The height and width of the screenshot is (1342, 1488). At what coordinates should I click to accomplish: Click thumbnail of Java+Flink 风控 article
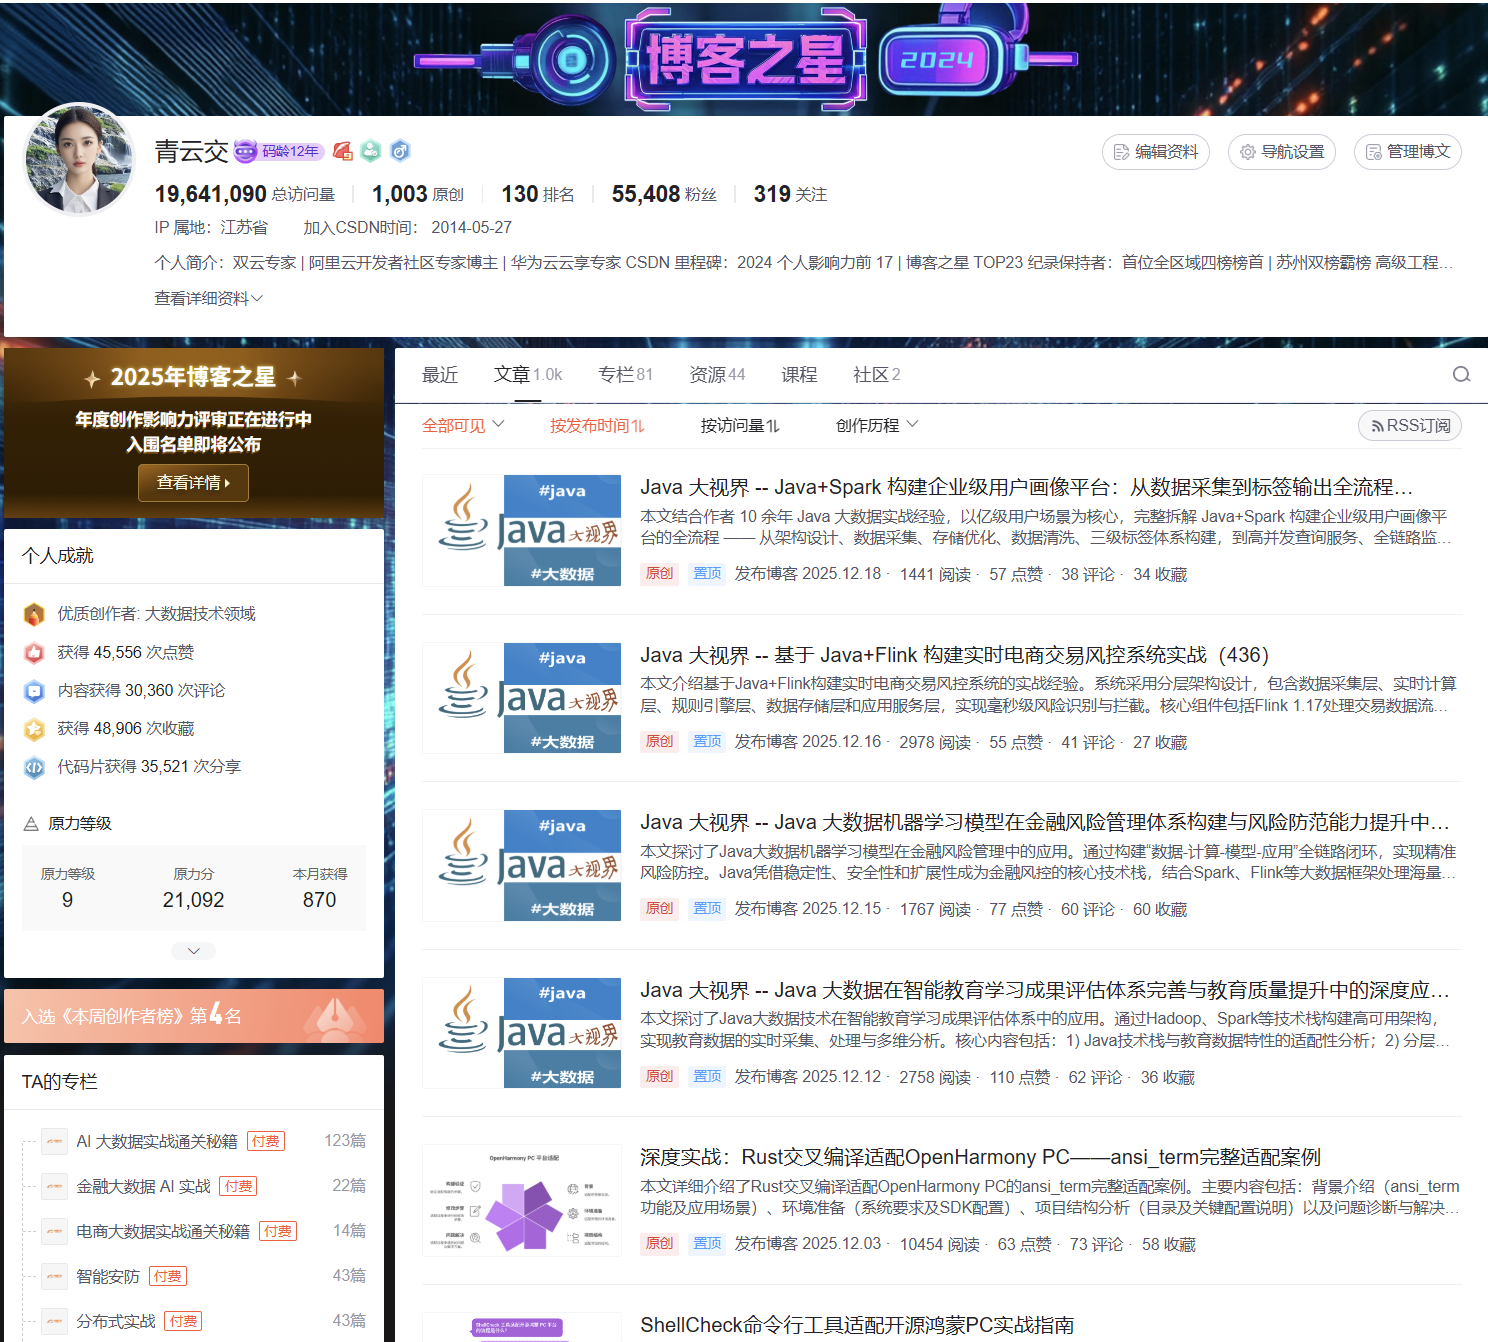(x=522, y=698)
